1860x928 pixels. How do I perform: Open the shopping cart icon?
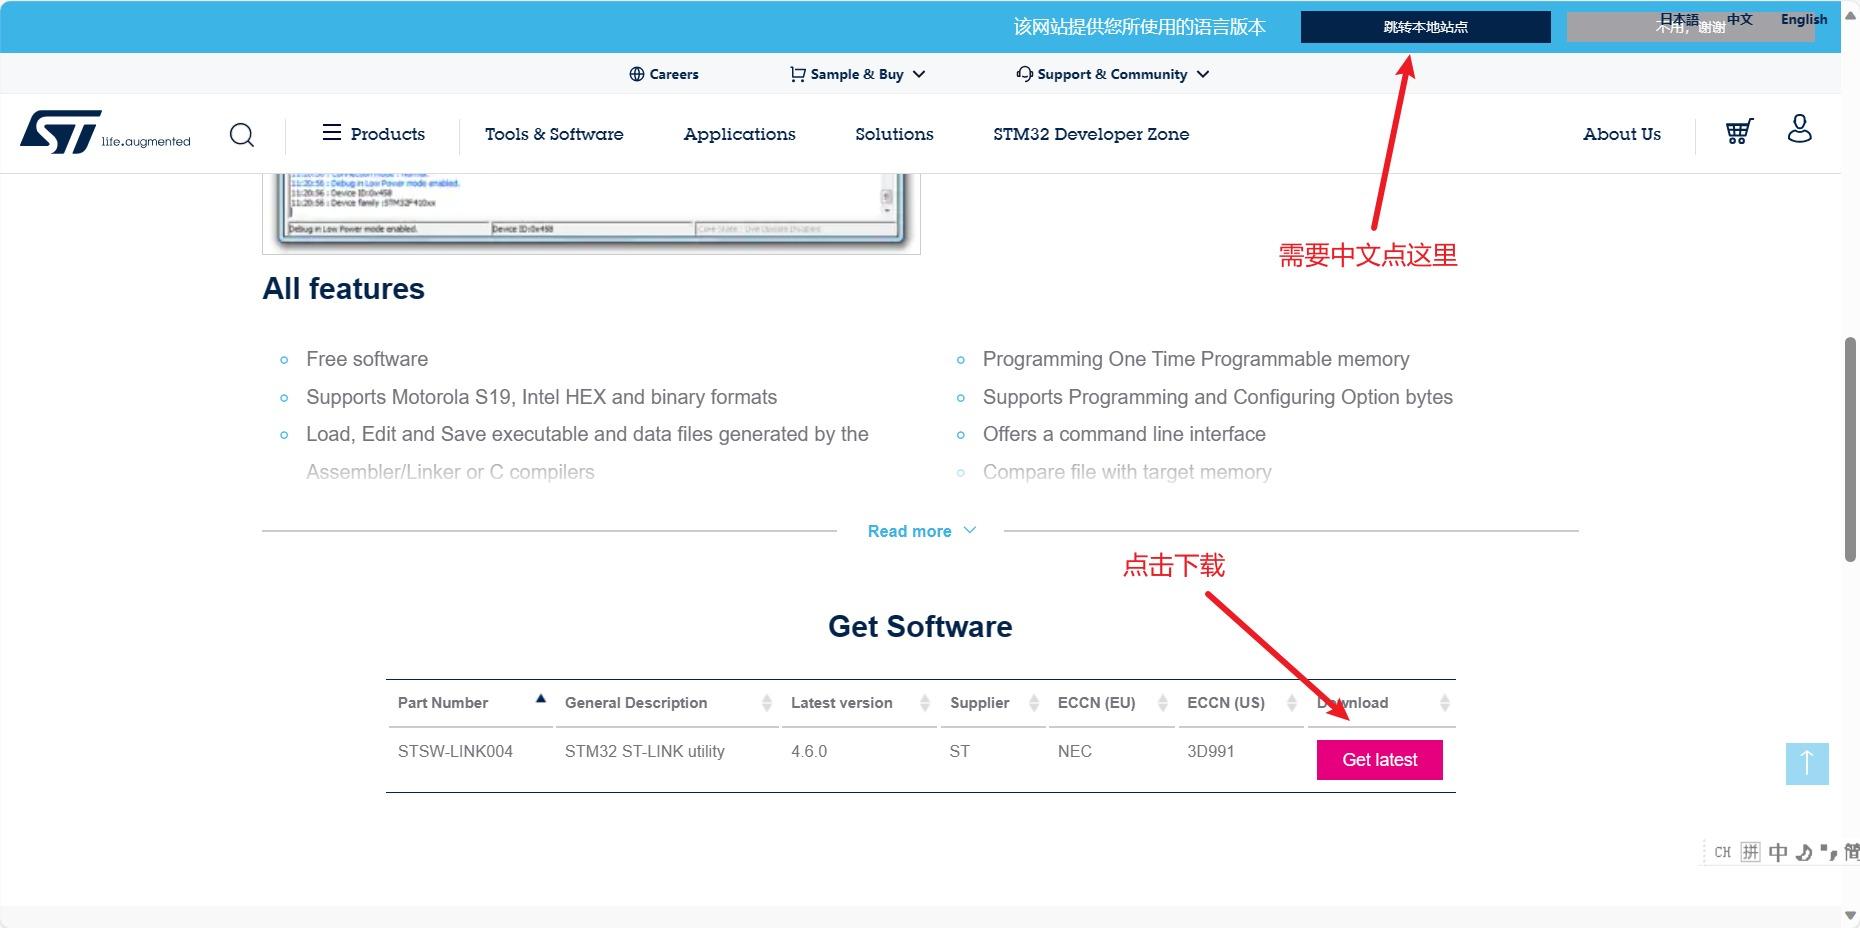[1738, 130]
